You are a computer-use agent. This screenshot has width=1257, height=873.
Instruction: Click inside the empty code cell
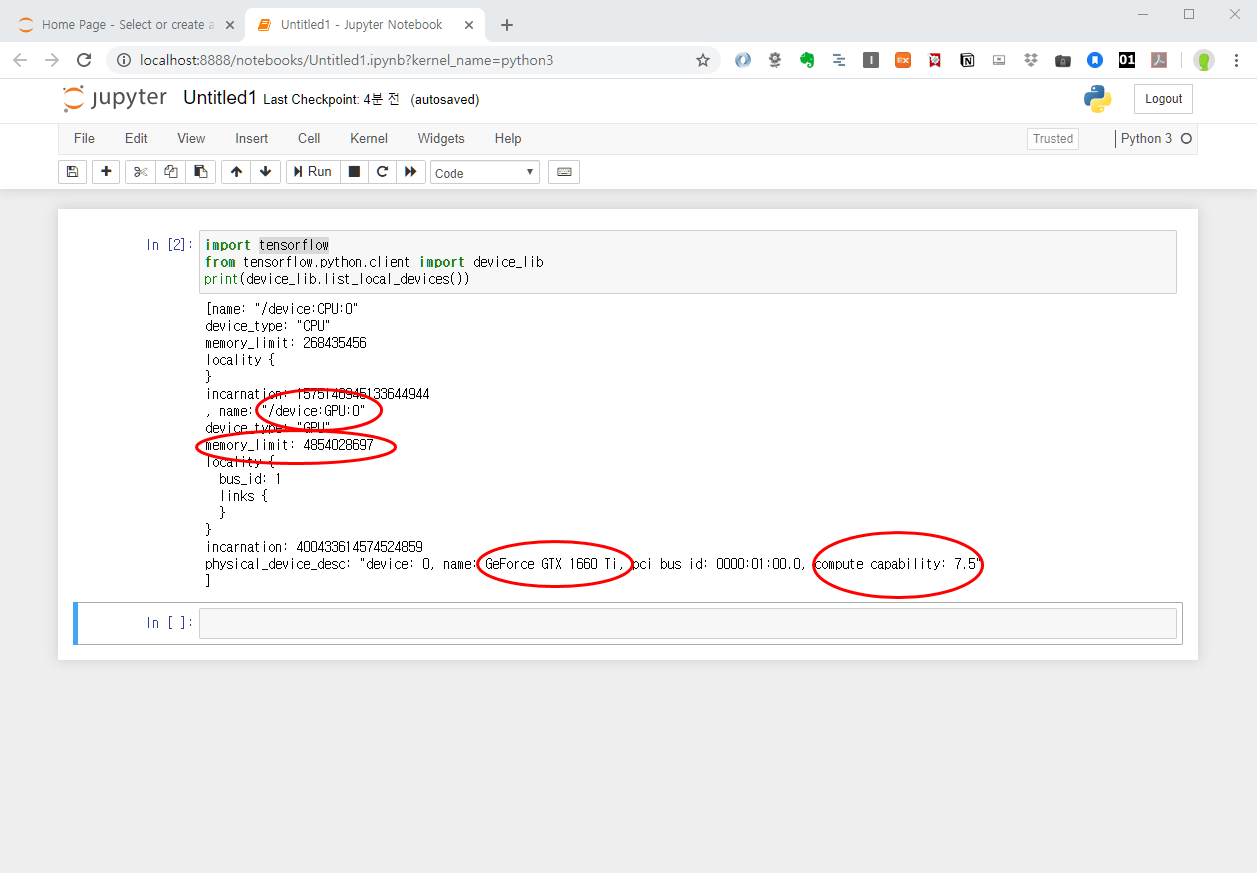tap(687, 623)
